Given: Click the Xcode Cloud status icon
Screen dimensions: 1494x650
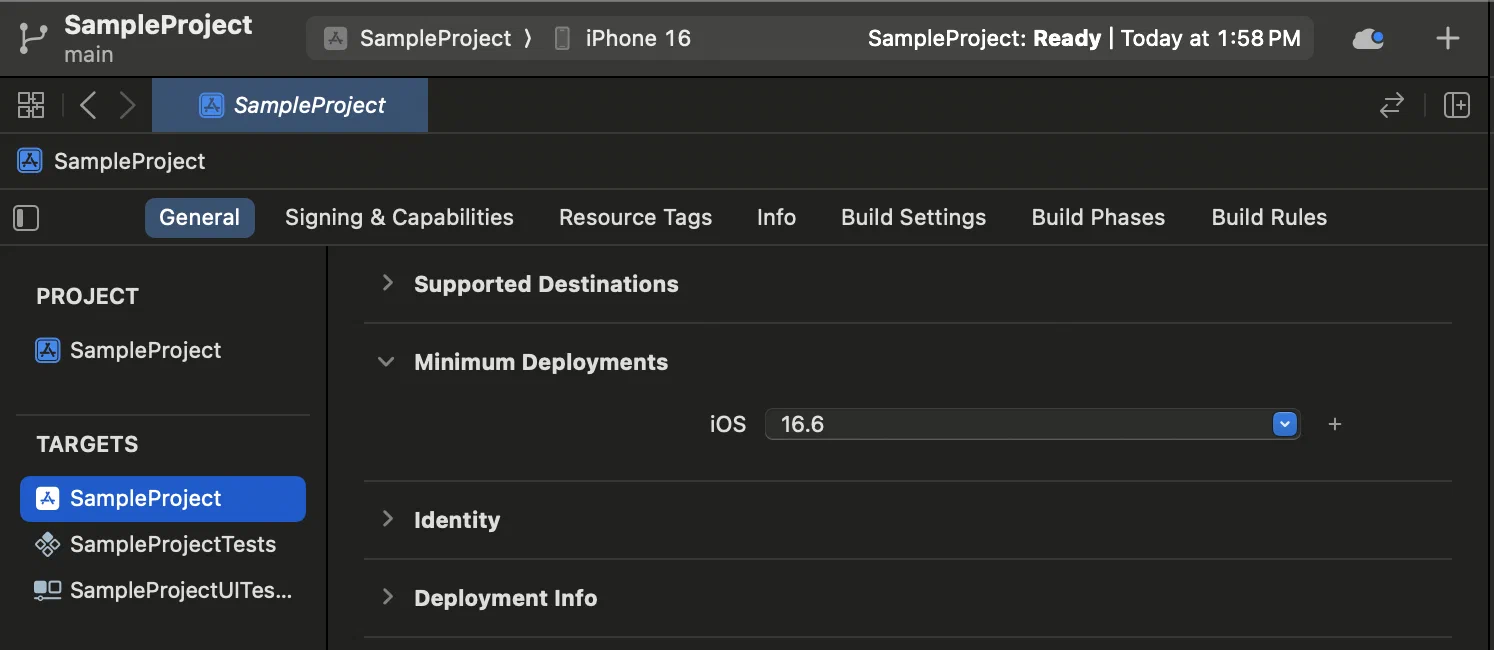Looking at the screenshot, I should coord(1367,39).
